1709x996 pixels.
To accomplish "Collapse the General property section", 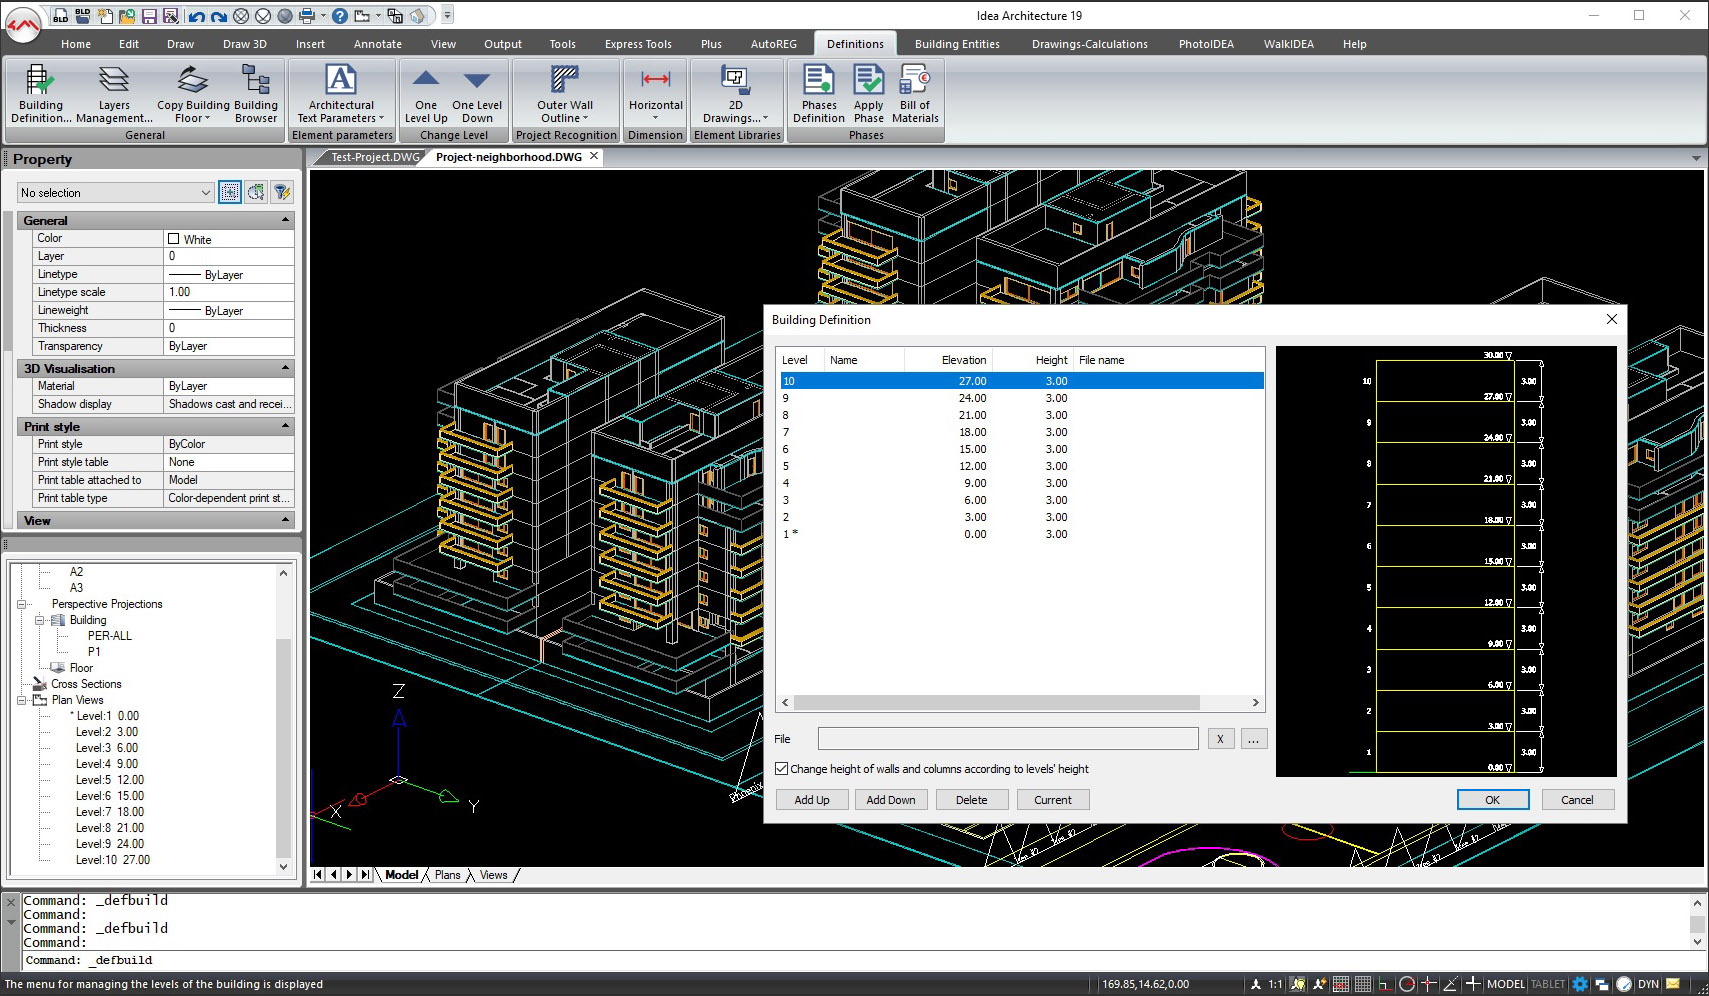I will click(285, 220).
